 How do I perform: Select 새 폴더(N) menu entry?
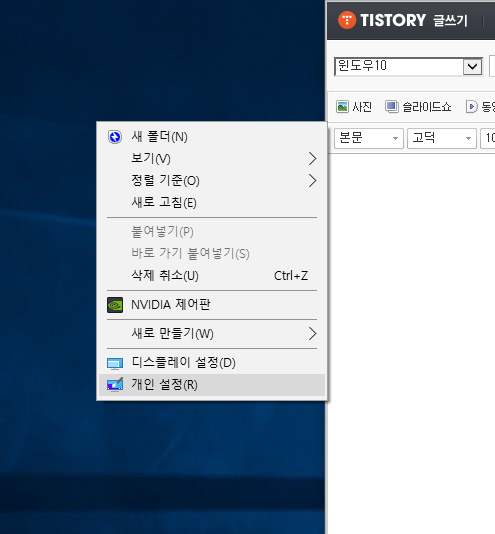click(x=212, y=137)
